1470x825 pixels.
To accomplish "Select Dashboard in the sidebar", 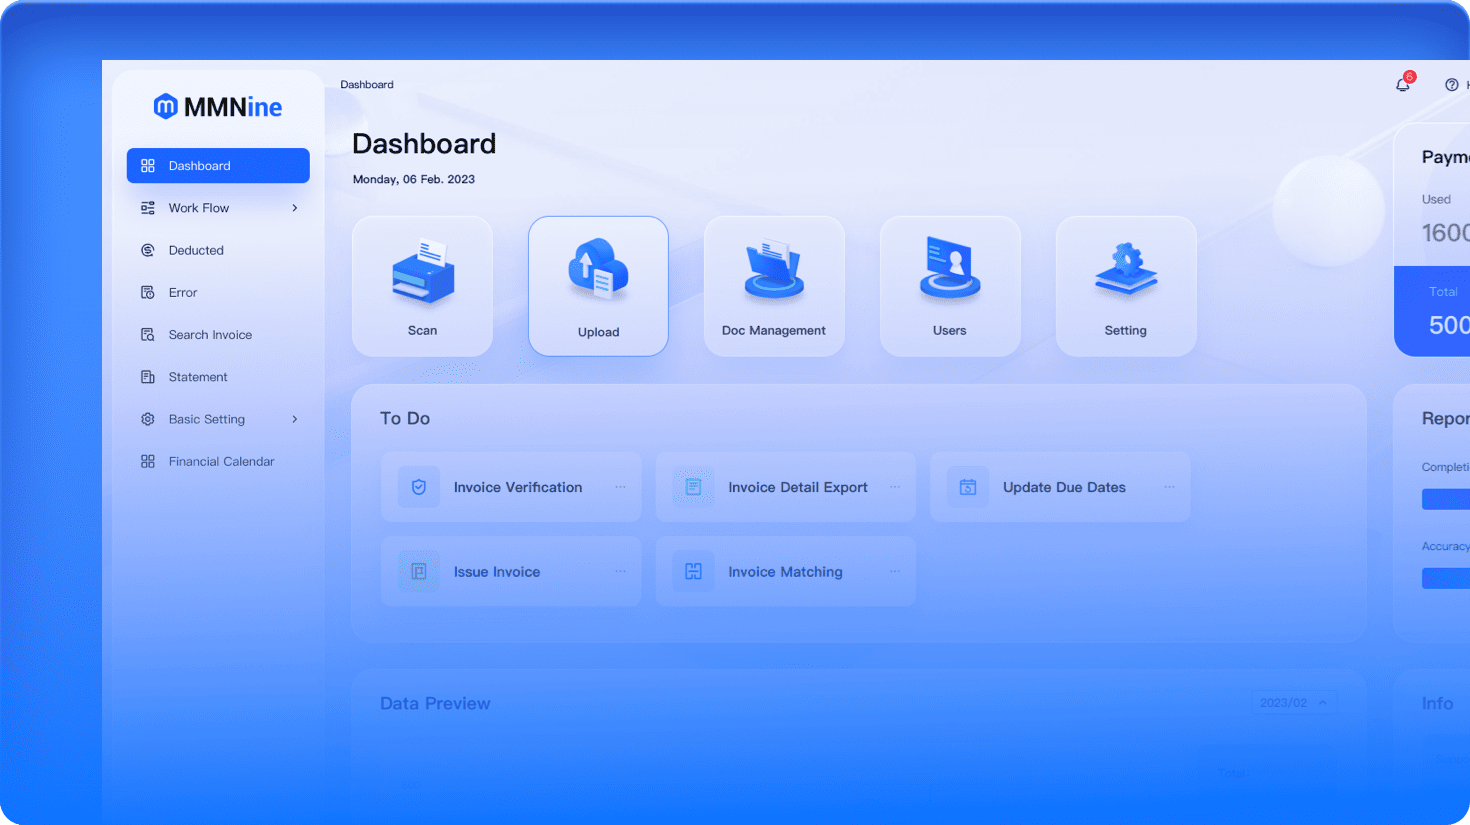I will (218, 166).
